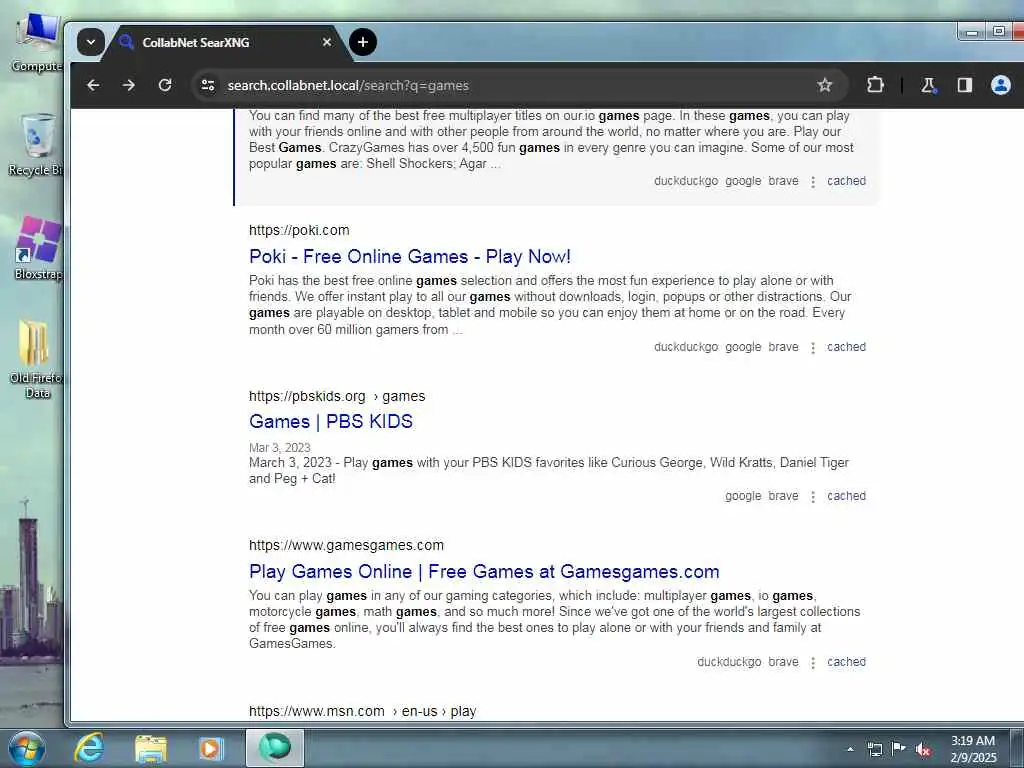Close the CollabNet SearXNG tab
Image resolution: width=1024 pixels, height=768 pixels.
[x=327, y=42]
